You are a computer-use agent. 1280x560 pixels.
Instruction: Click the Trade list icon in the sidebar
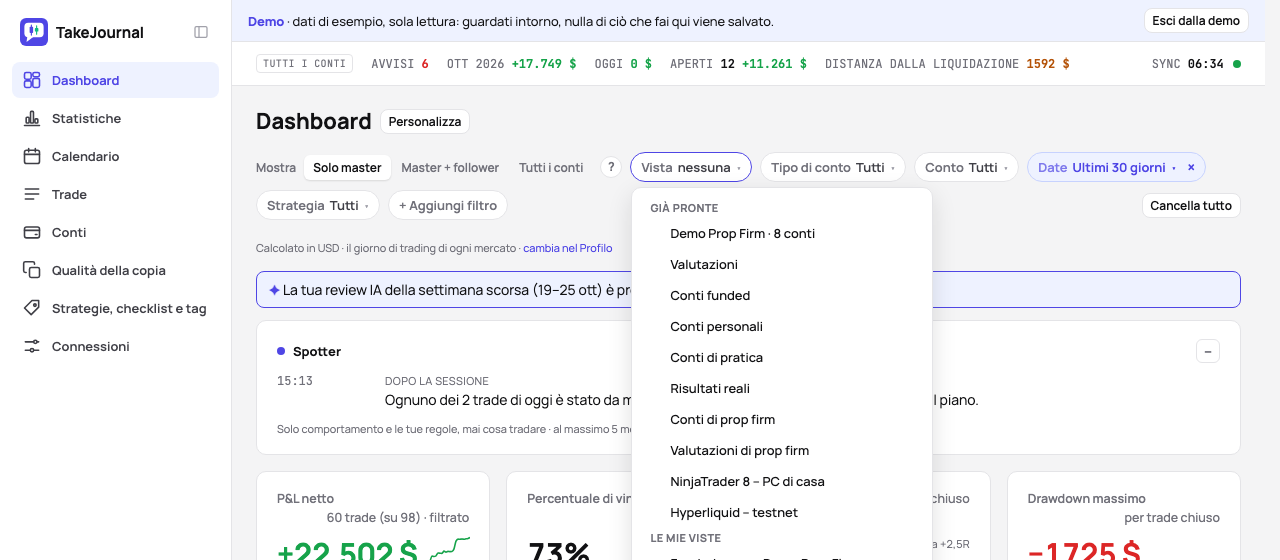32,194
